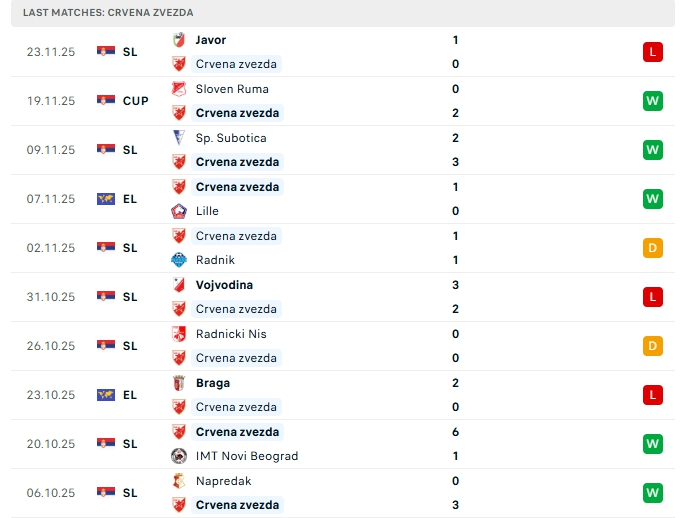Image resolution: width=685 pixels, height=518 pixels.
Task: Click the green W badge for Lille match
Action: 653,199
